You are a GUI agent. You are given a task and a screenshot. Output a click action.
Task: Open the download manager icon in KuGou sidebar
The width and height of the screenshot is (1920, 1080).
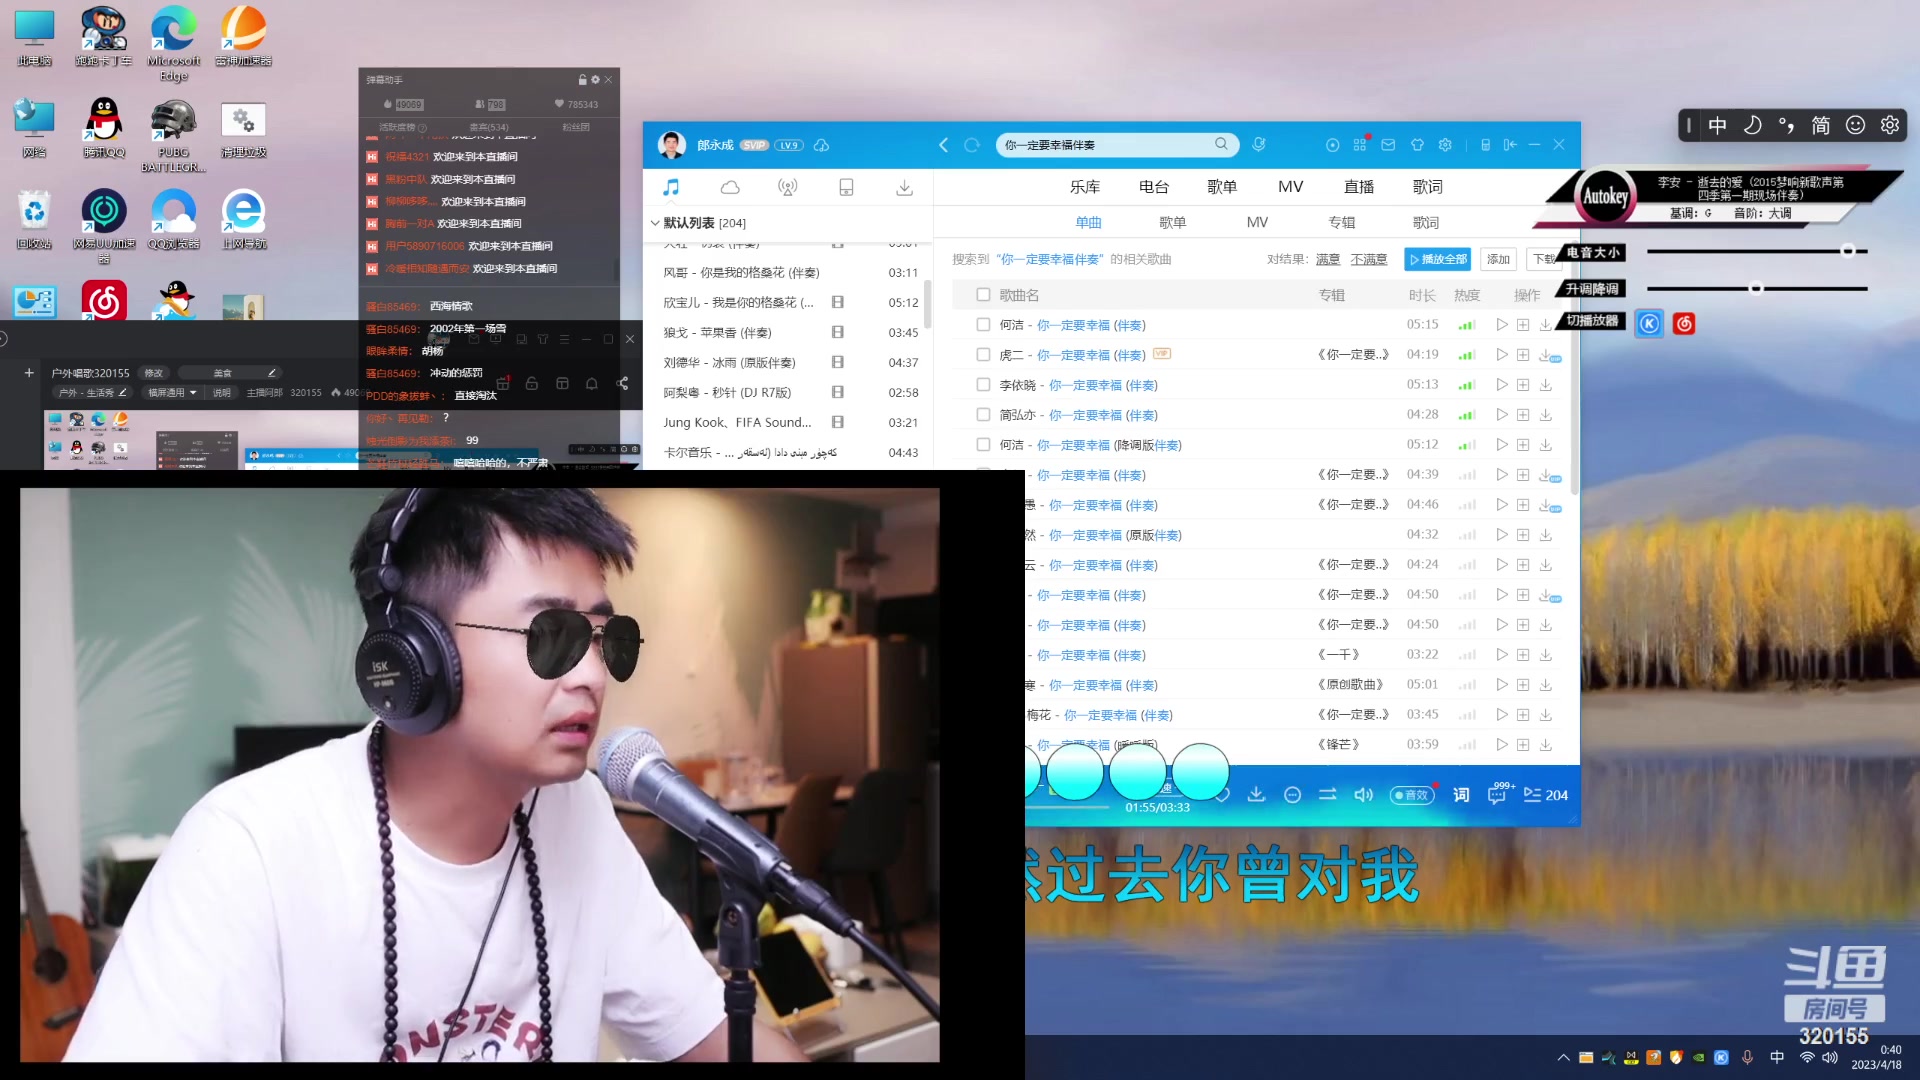coord(904,187)
